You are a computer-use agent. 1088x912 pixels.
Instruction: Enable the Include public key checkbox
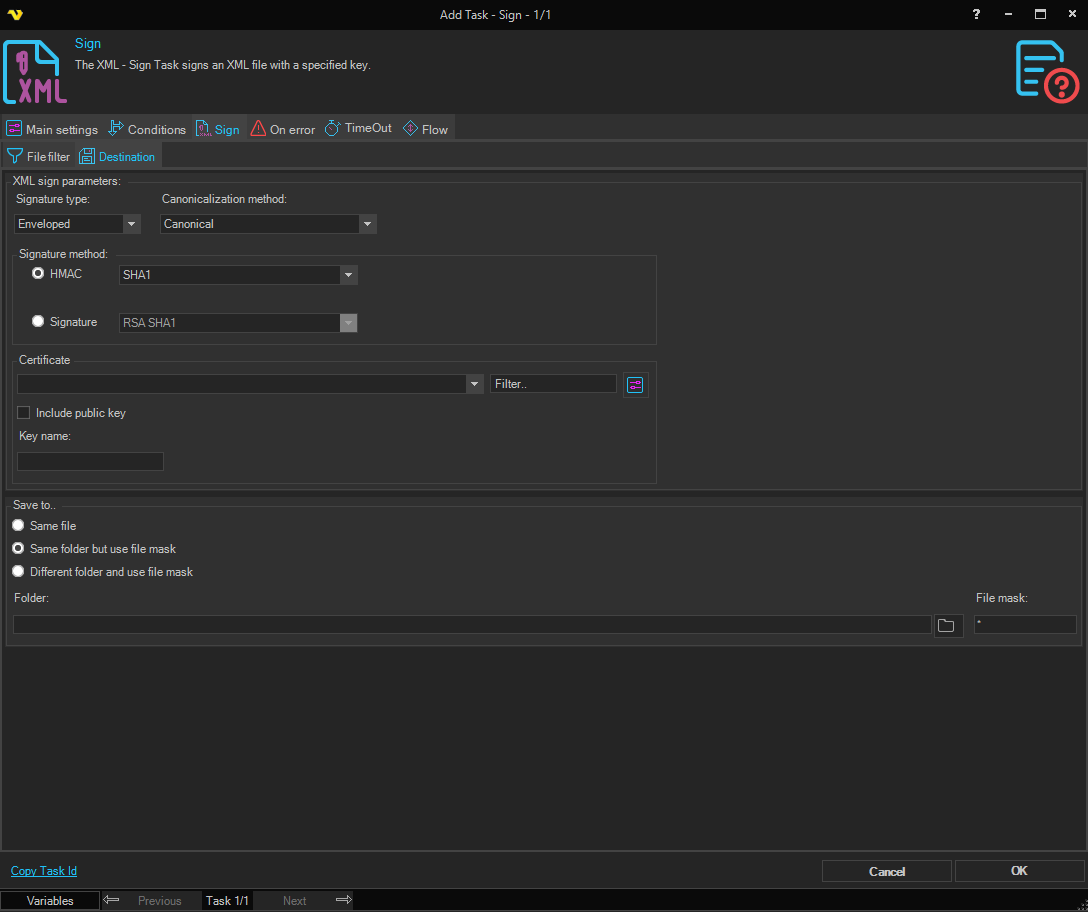pos(24,413)
